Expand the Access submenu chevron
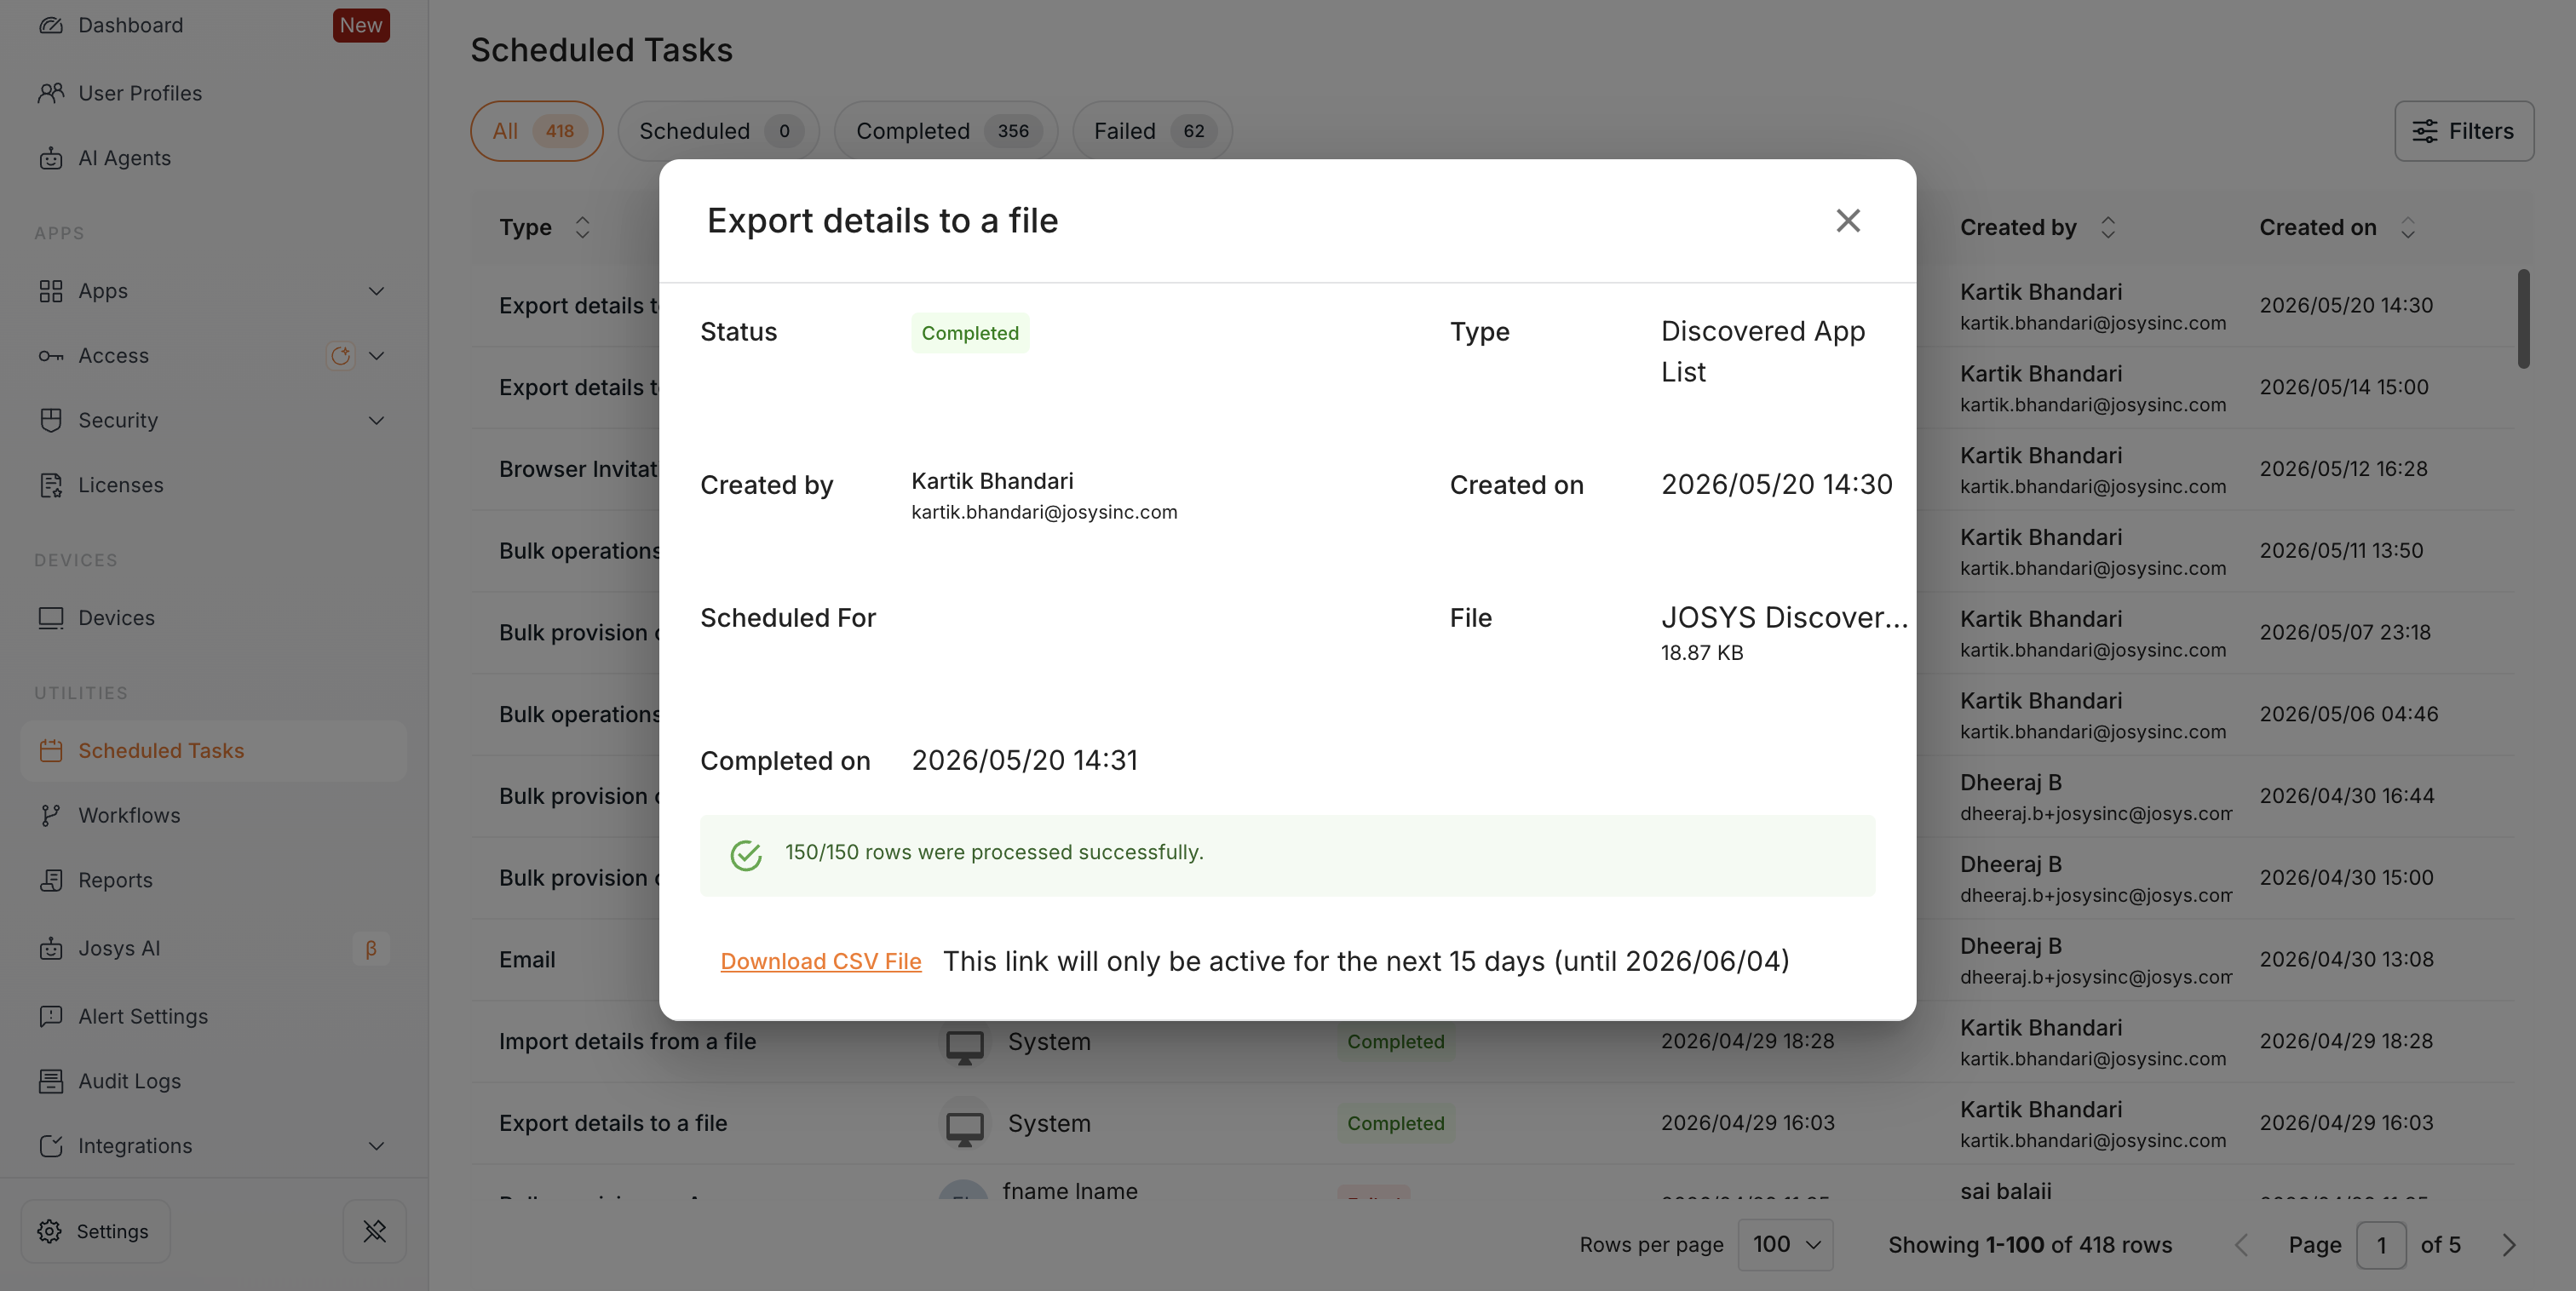This screenshot has height=1291, width=2576. point(376,356)
